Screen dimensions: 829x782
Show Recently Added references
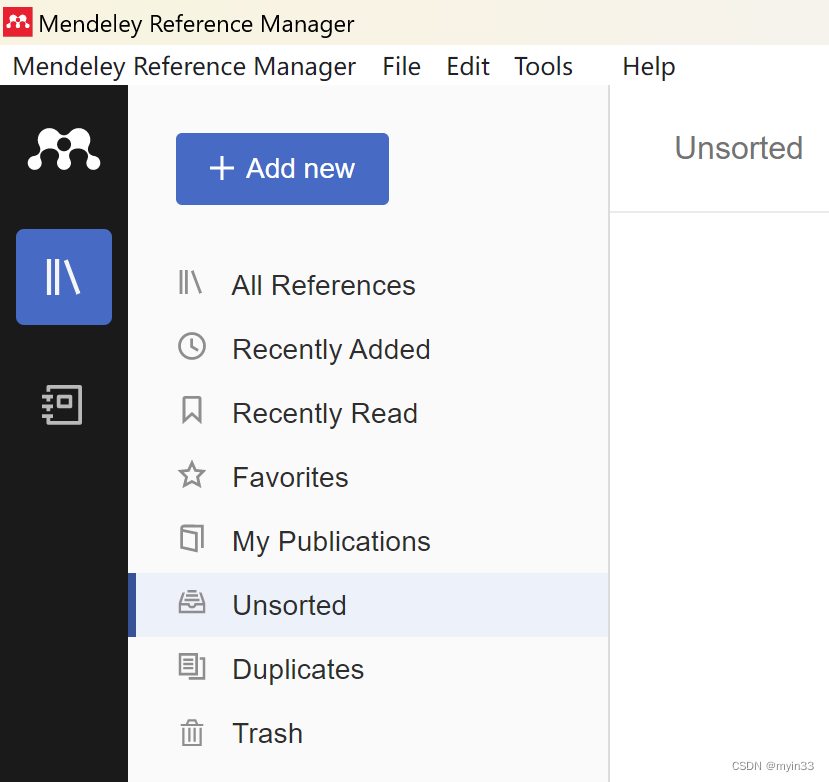pos(368,349)
